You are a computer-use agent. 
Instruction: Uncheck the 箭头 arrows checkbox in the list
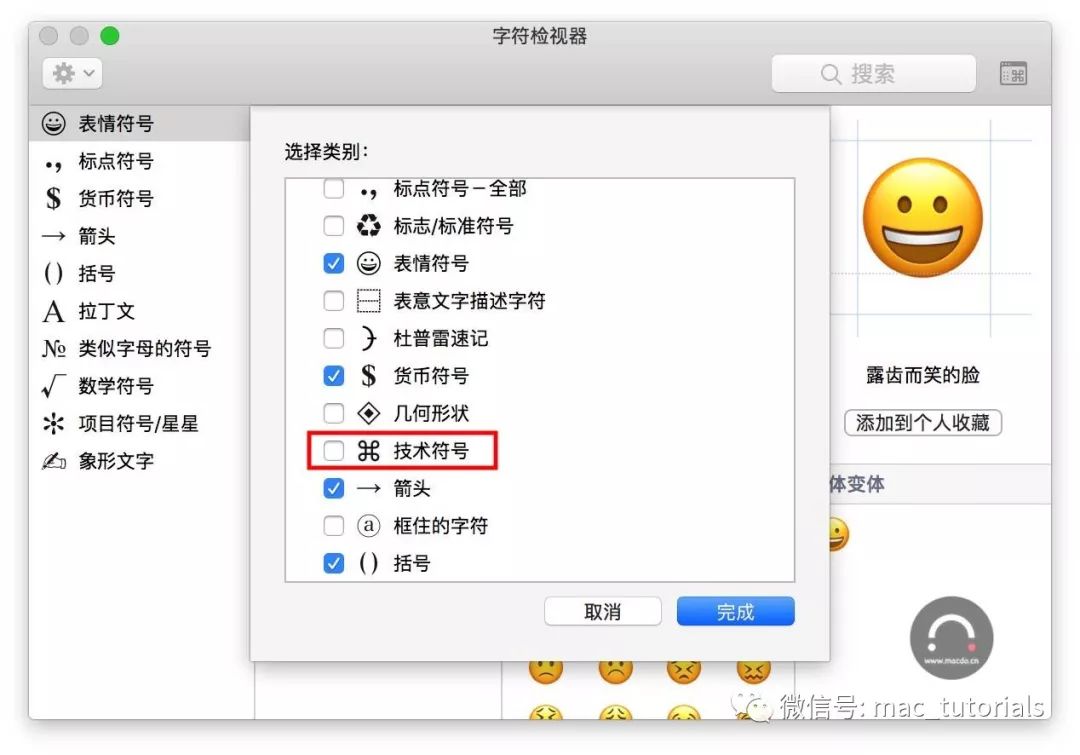[x=334, y=488]
